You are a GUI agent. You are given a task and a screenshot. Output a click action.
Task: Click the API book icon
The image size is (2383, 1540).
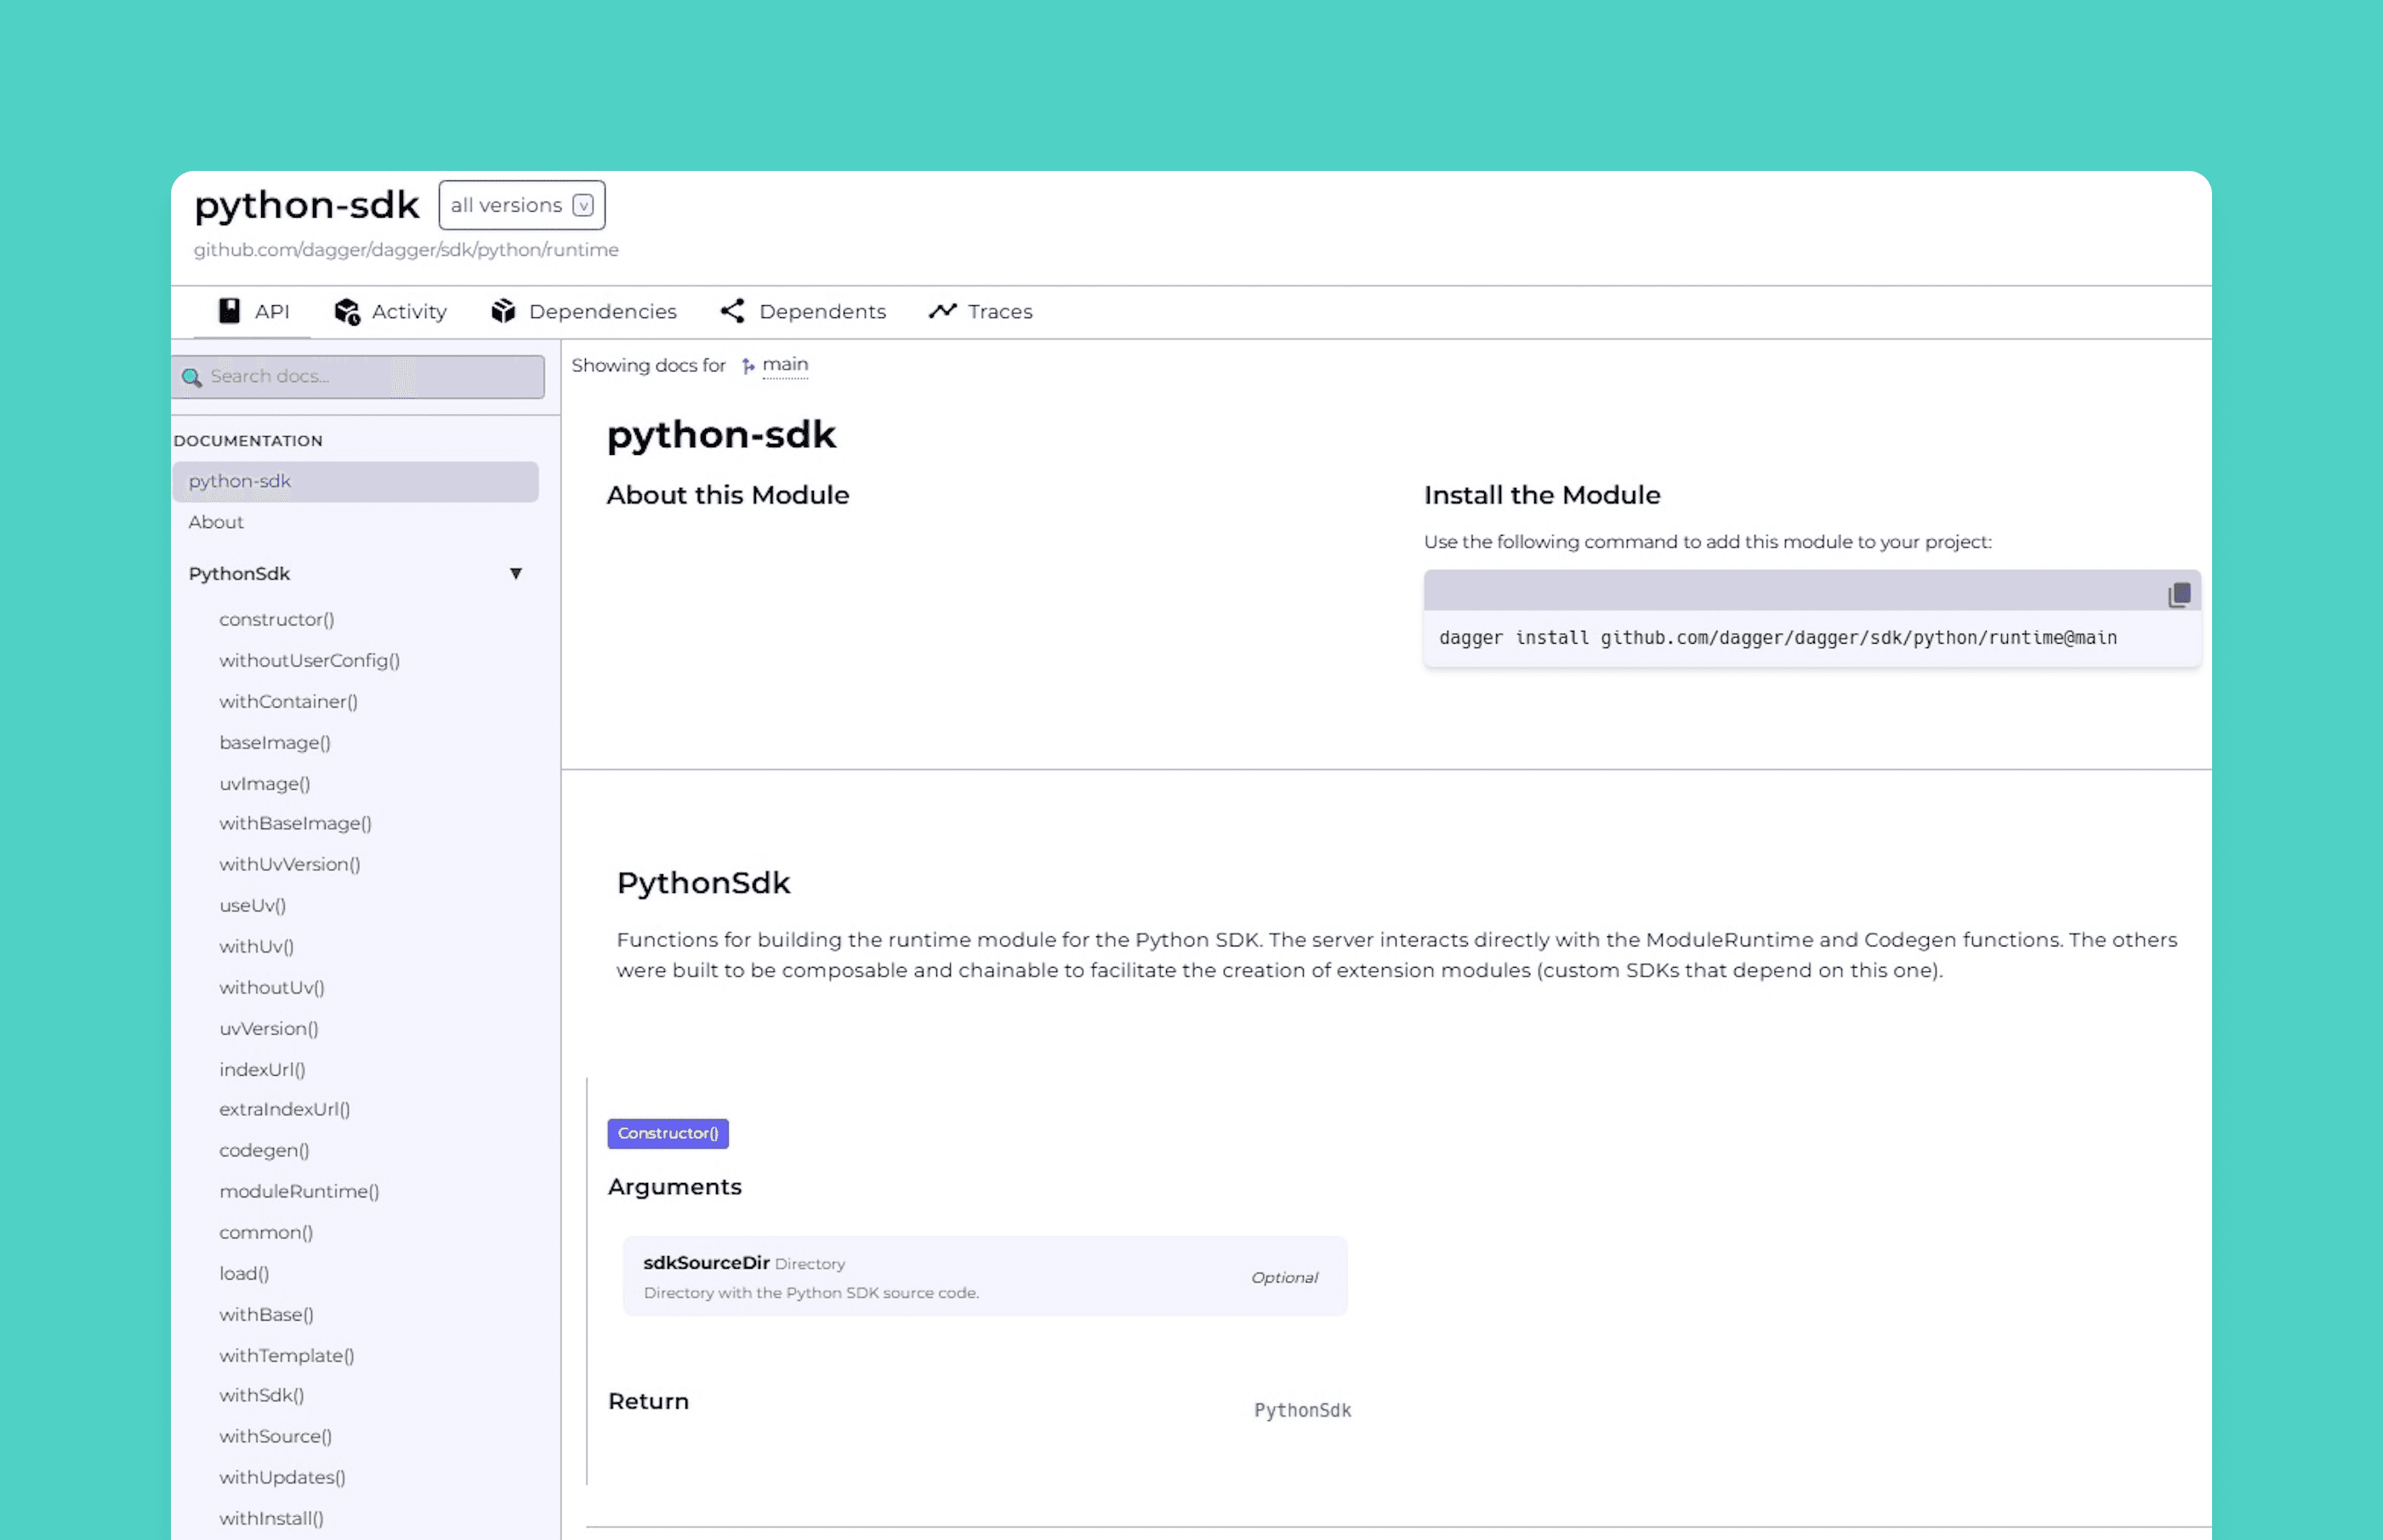pos(229,311)
